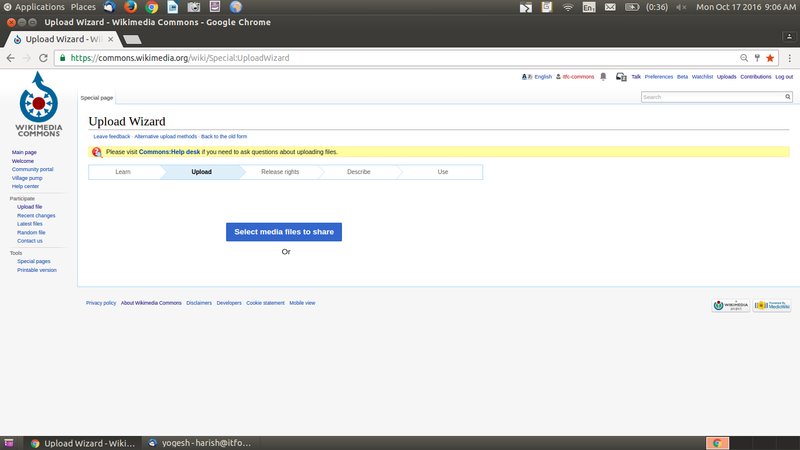The width and height of the screenshot is (800, 450).
Task: Open Wikimedia notifications bell alerts
Action: (x=603, y=77)
